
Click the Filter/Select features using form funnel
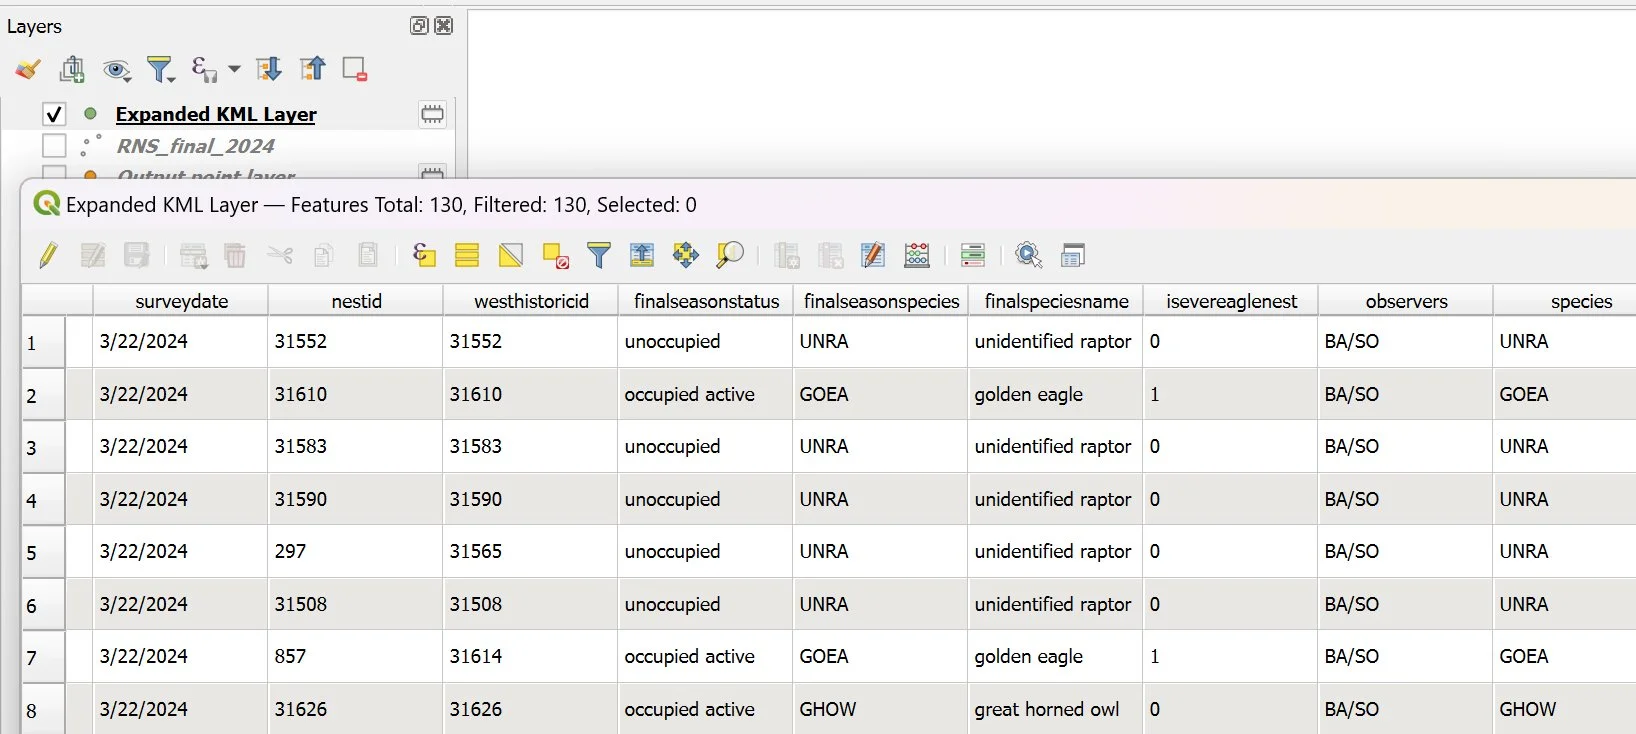599,255
